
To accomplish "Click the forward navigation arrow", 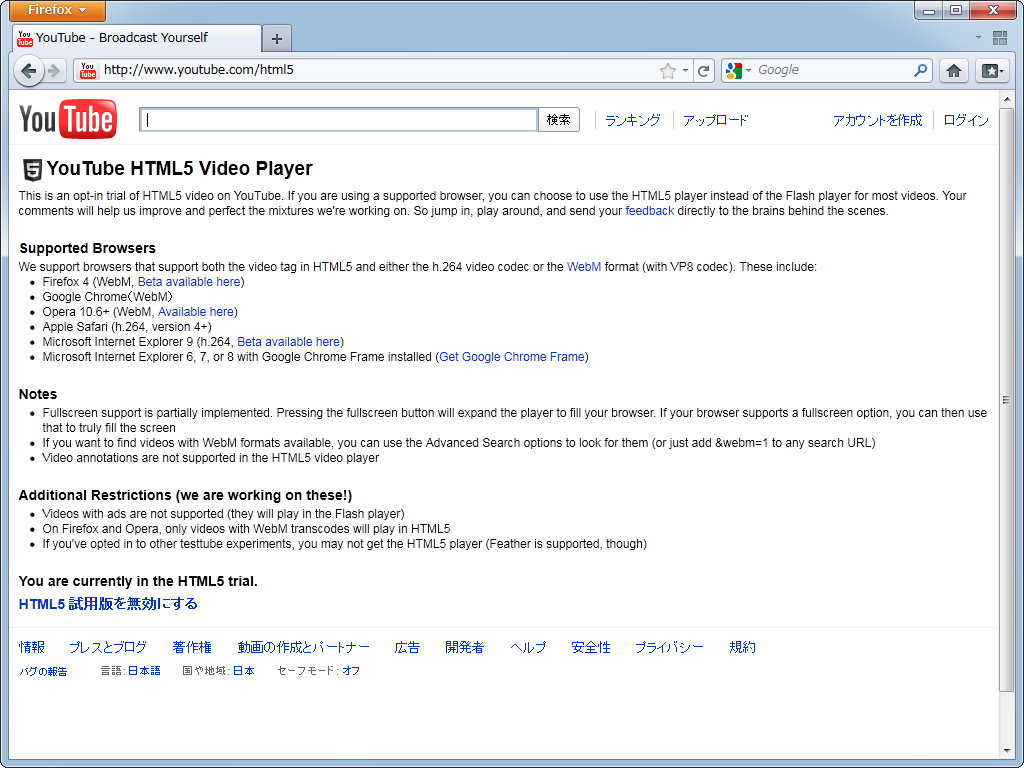I will pyautogui.click(x=53, y=70).
